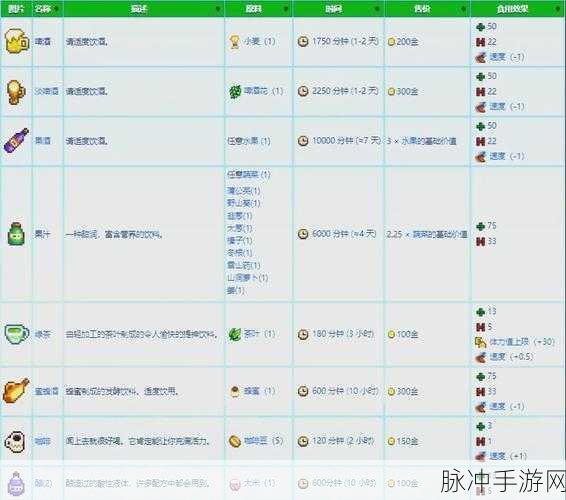
Task: Click the speed icon beside 速度 (+1) in coffee row
Action: (x=481, y=456)
